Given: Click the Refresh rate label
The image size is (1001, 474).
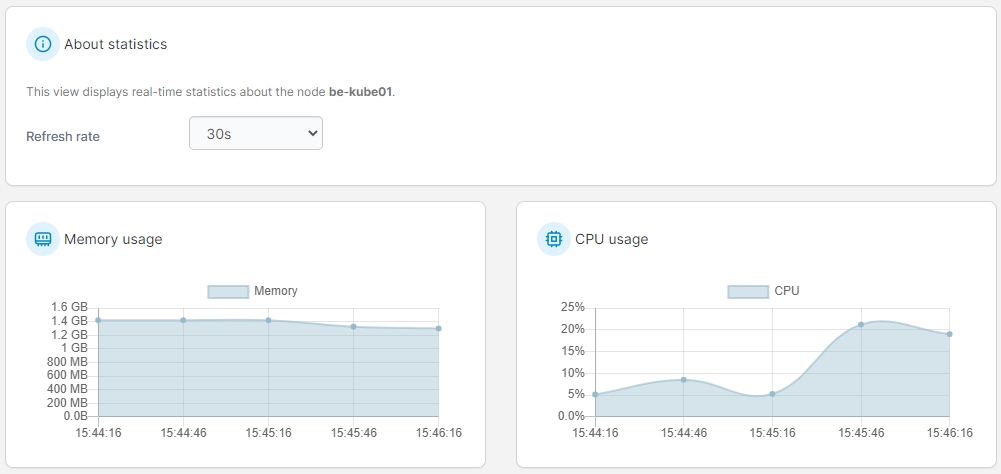Looking at the screenshot, I should 63,136.
